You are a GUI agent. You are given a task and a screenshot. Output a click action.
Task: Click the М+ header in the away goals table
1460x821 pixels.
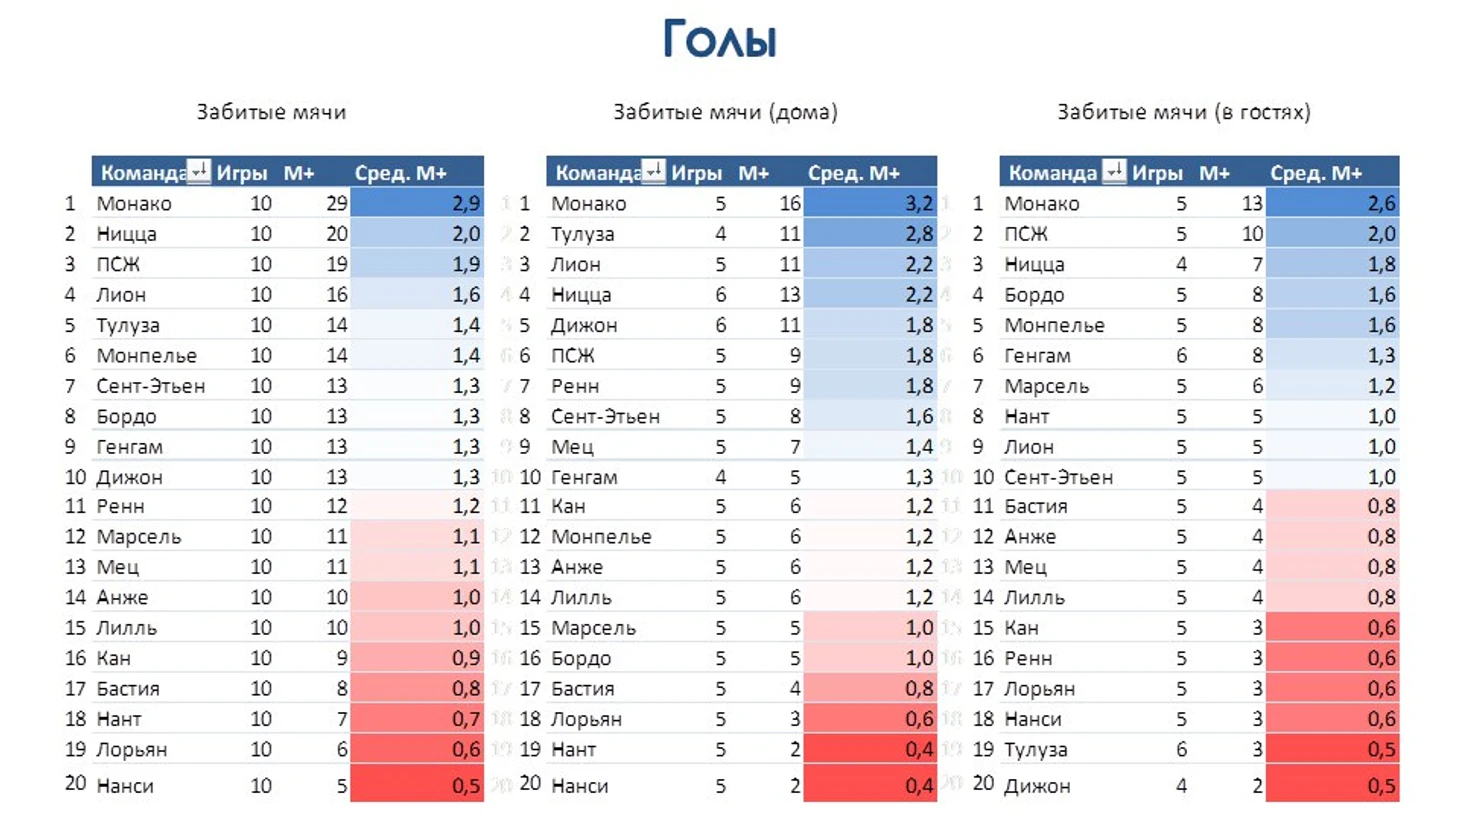(x=1214, y=173)
